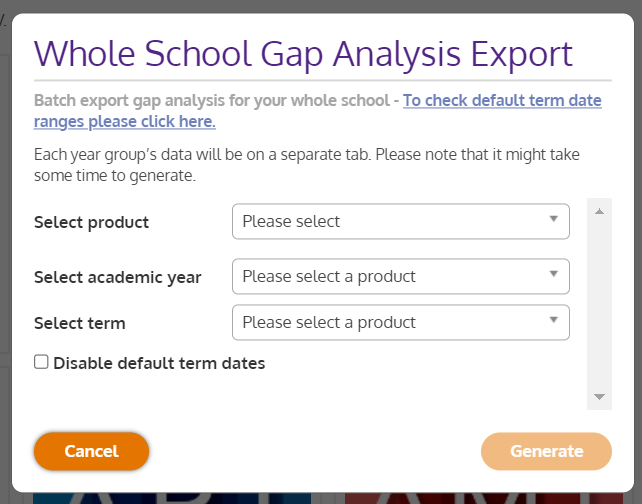Image resolution: width=642 pixels, height=504 pixels.
Task: Click the scrollbar up arrow
Action: pyautogui.click(x=599, y=212)
